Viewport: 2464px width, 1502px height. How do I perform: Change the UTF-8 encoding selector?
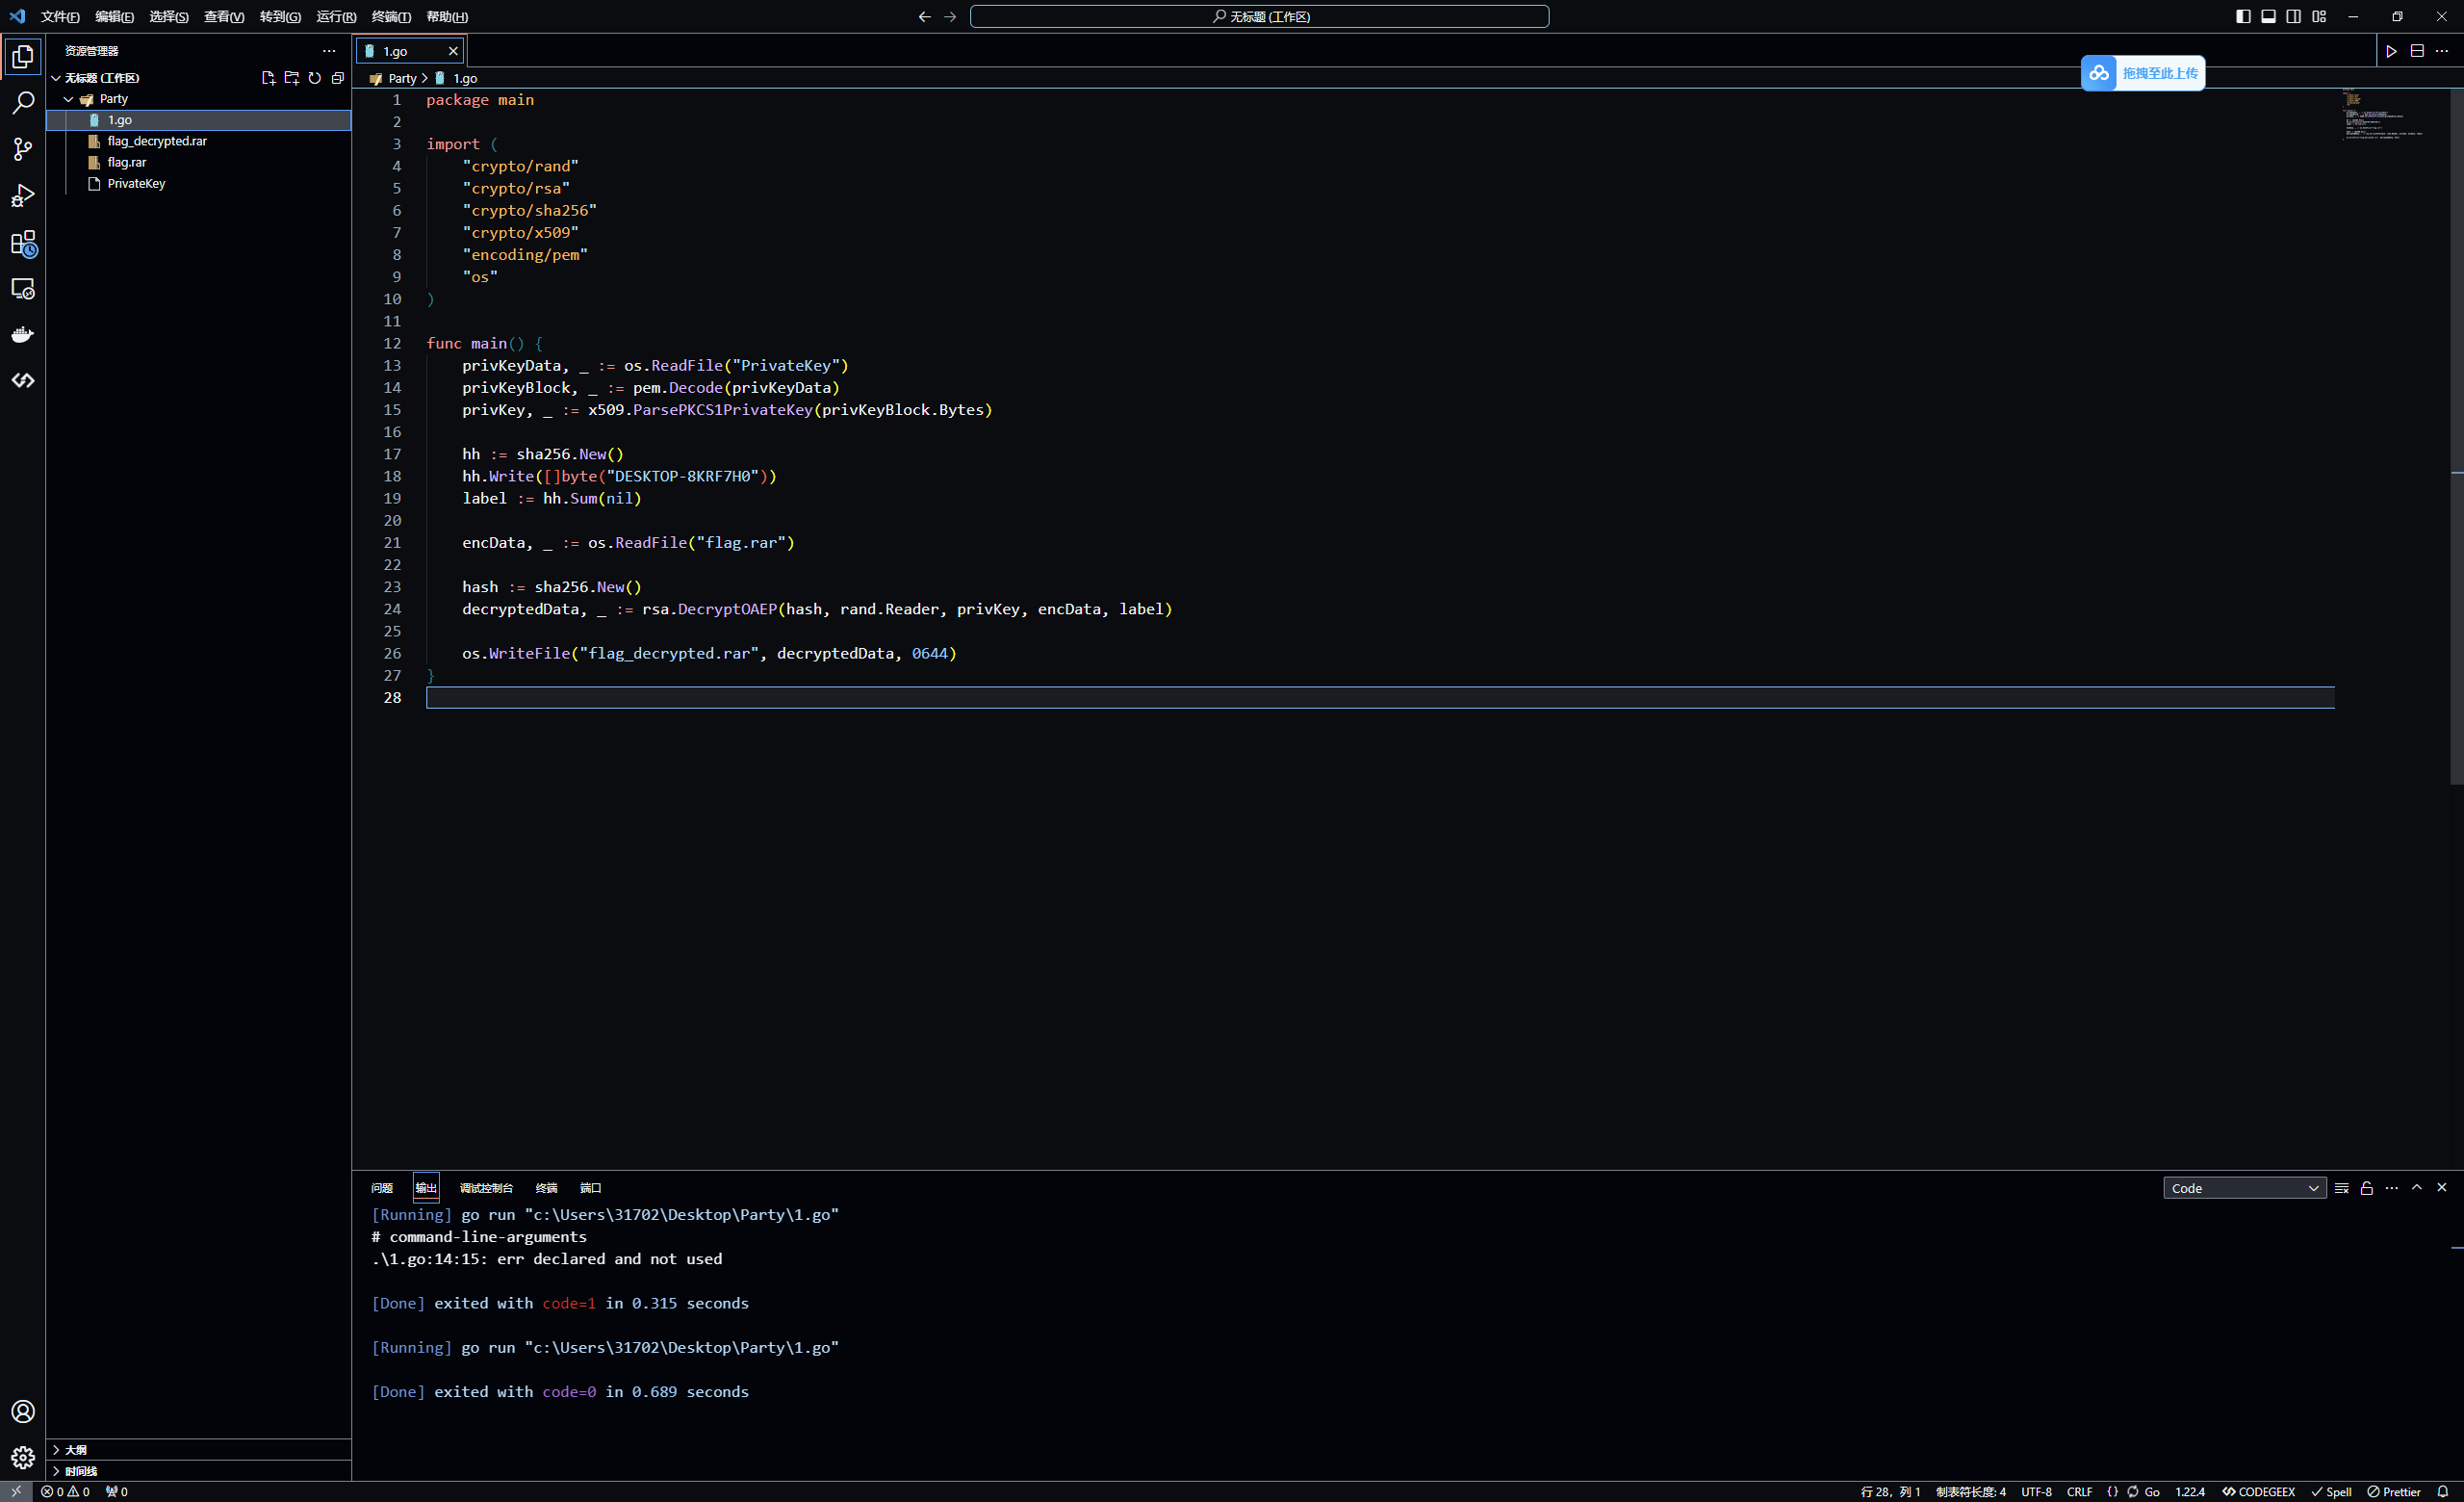tap(2037, 1492)
